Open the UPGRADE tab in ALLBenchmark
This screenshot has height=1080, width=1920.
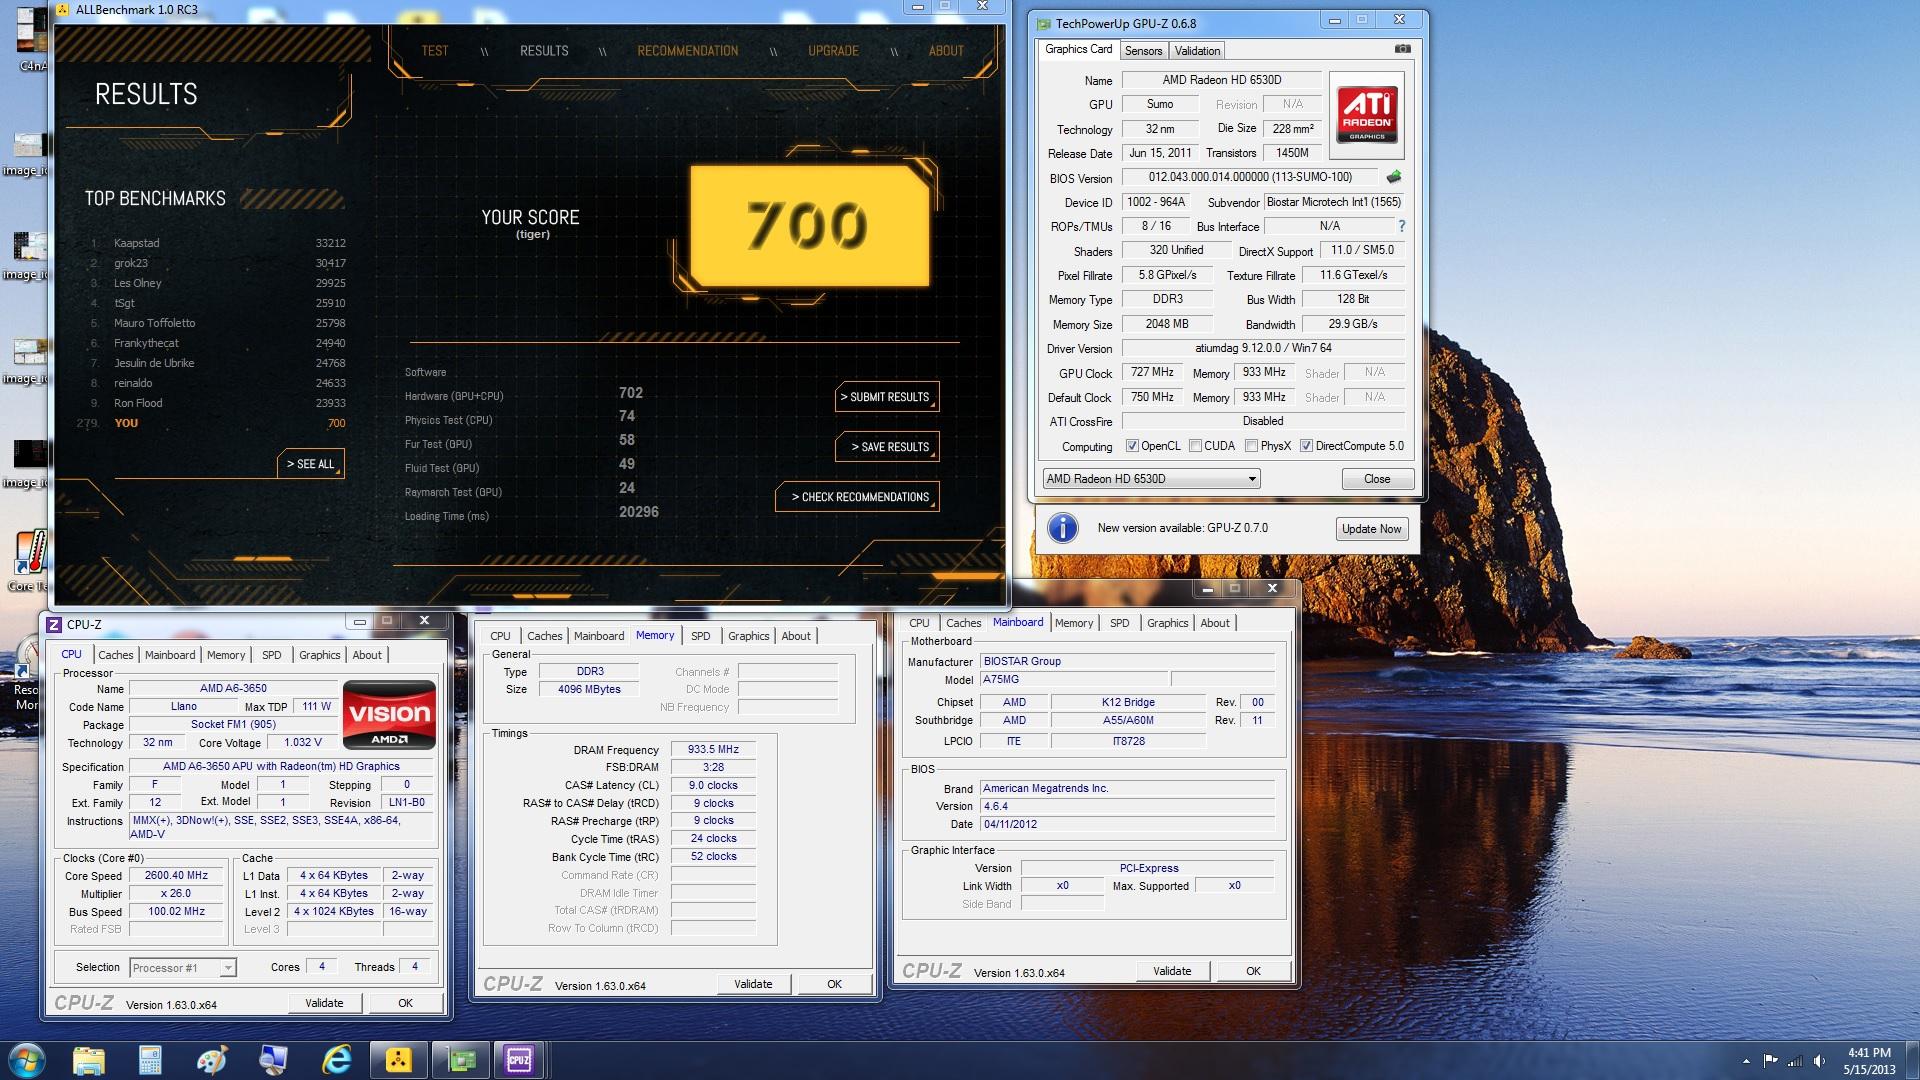[833, 51]
